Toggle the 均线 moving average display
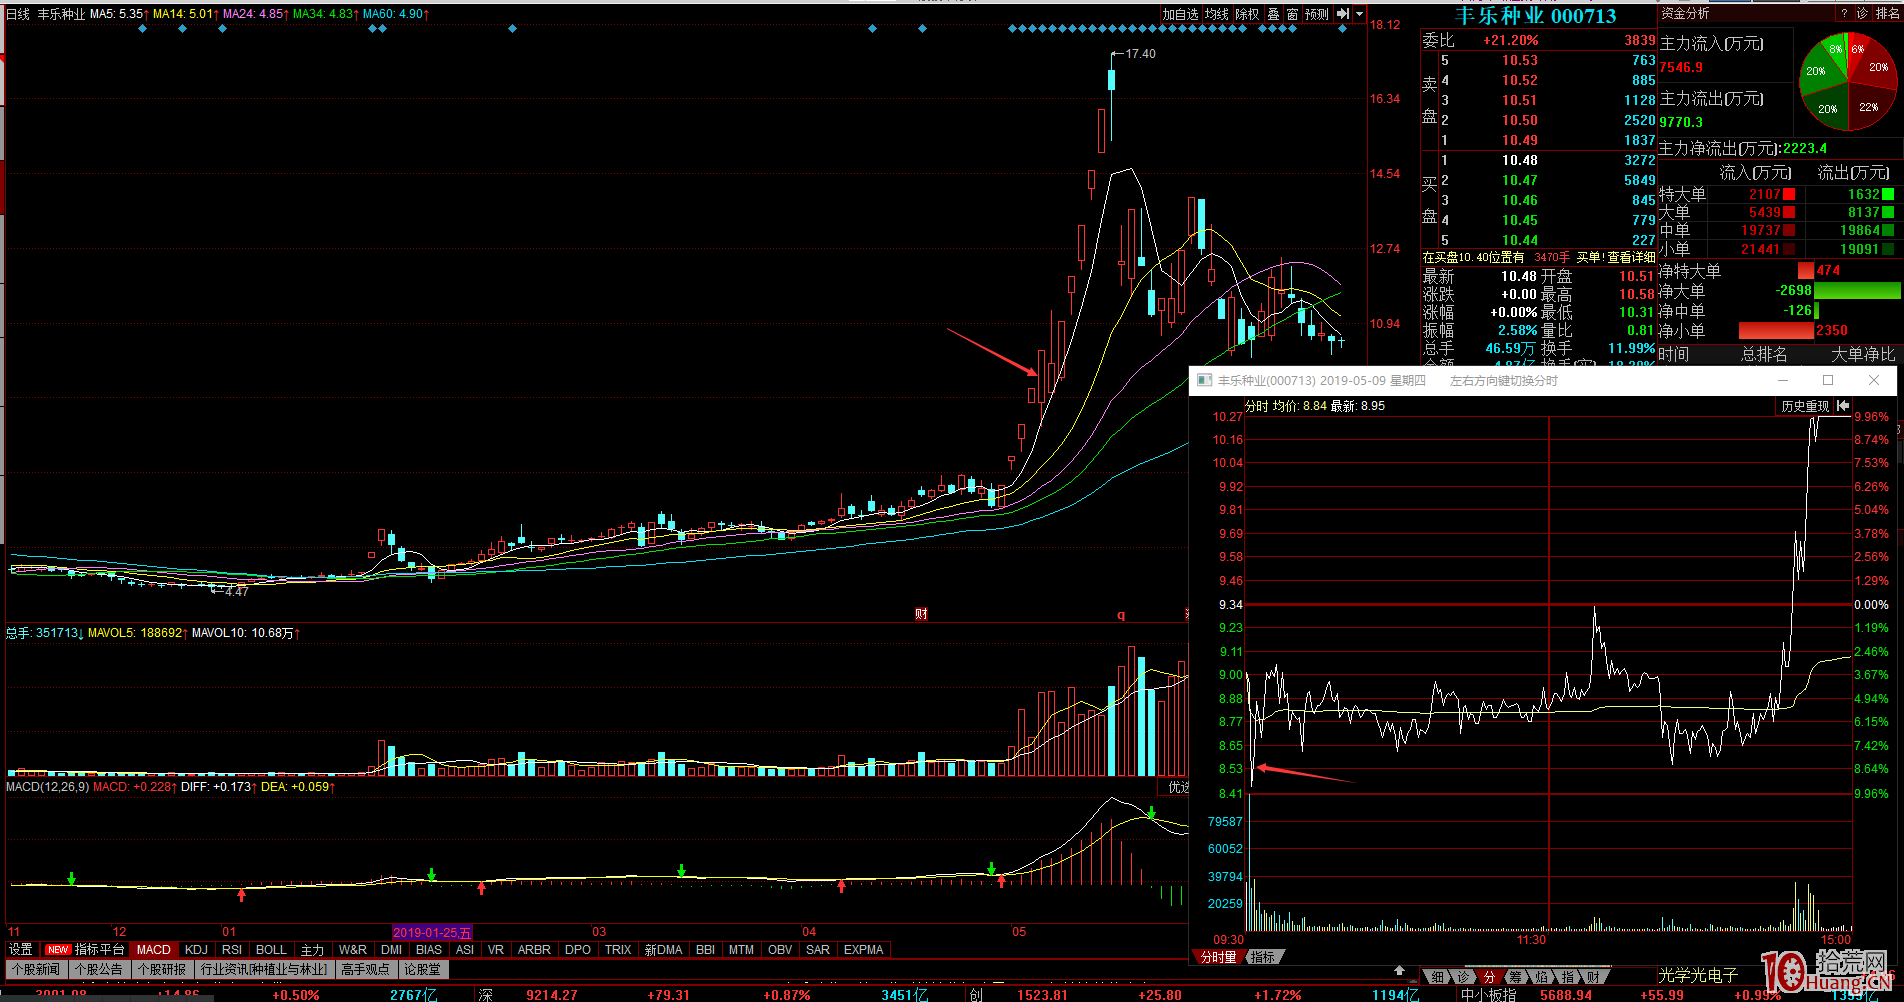 tap(1216, 14)
